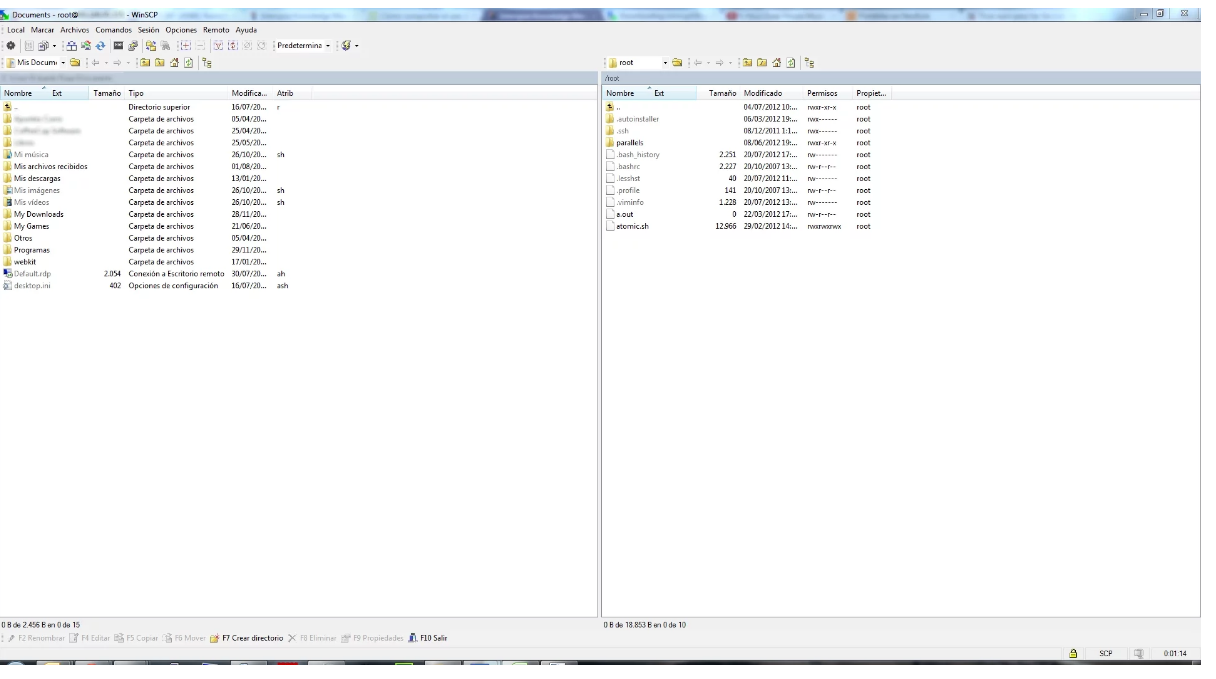1216x679 pixels.
Task: Go to remote root directory icon
Action: (762, 62)
